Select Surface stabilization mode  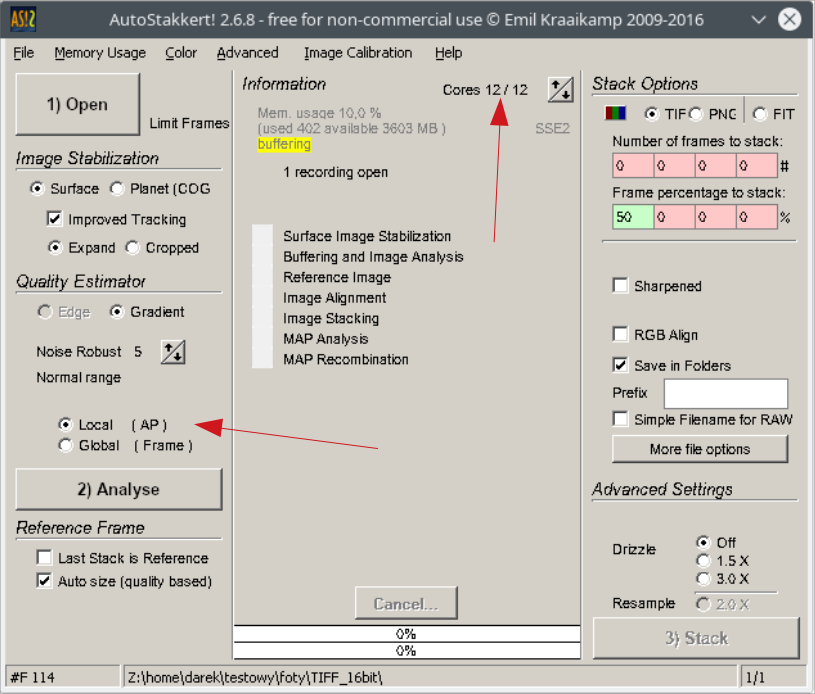[64, 189]
